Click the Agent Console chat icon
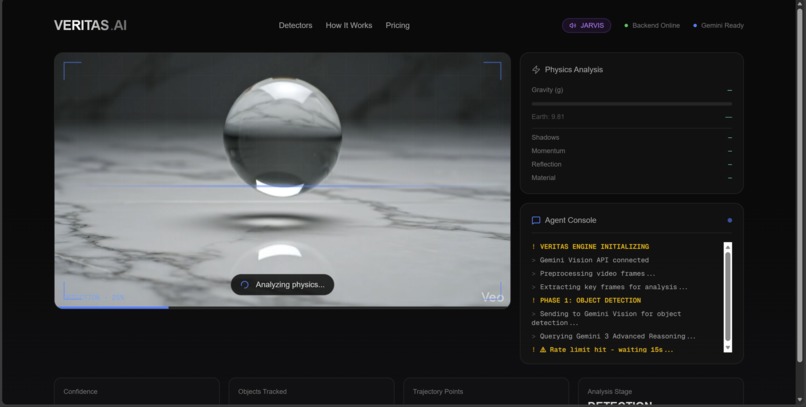 coord(536,220)
